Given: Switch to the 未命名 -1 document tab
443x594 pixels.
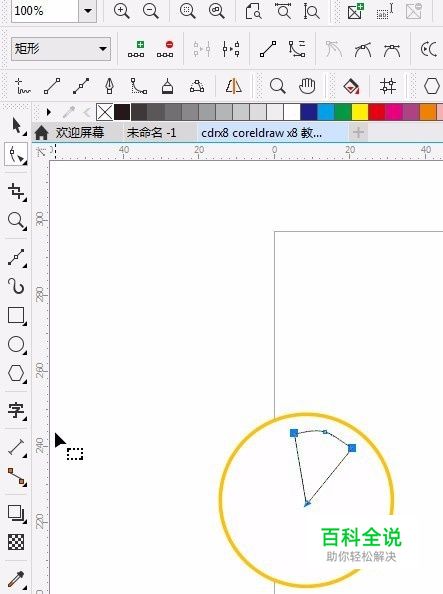Looking at the screenshot, I should 151,132.
